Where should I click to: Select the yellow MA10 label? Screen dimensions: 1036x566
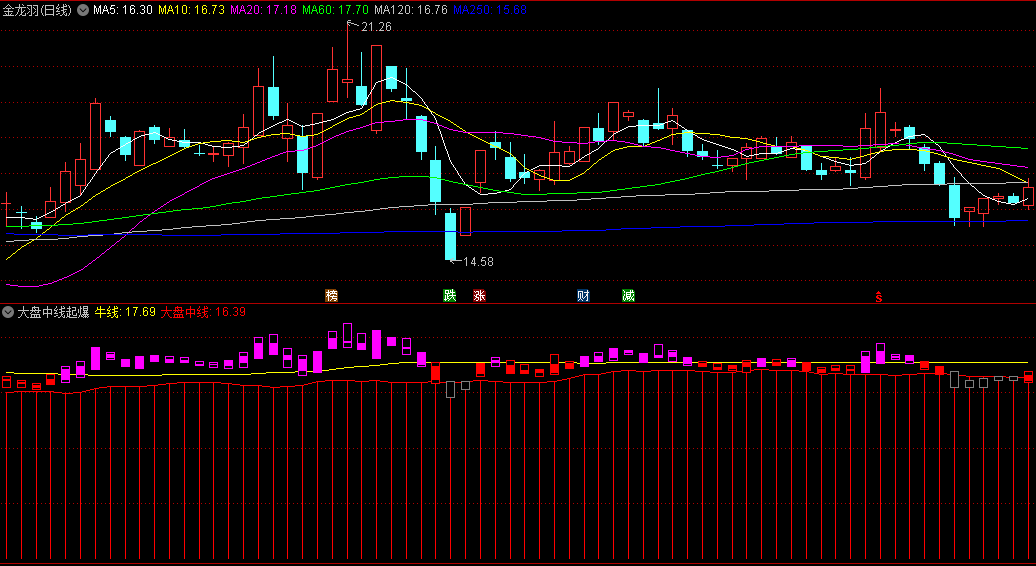(x=192, y=9)
